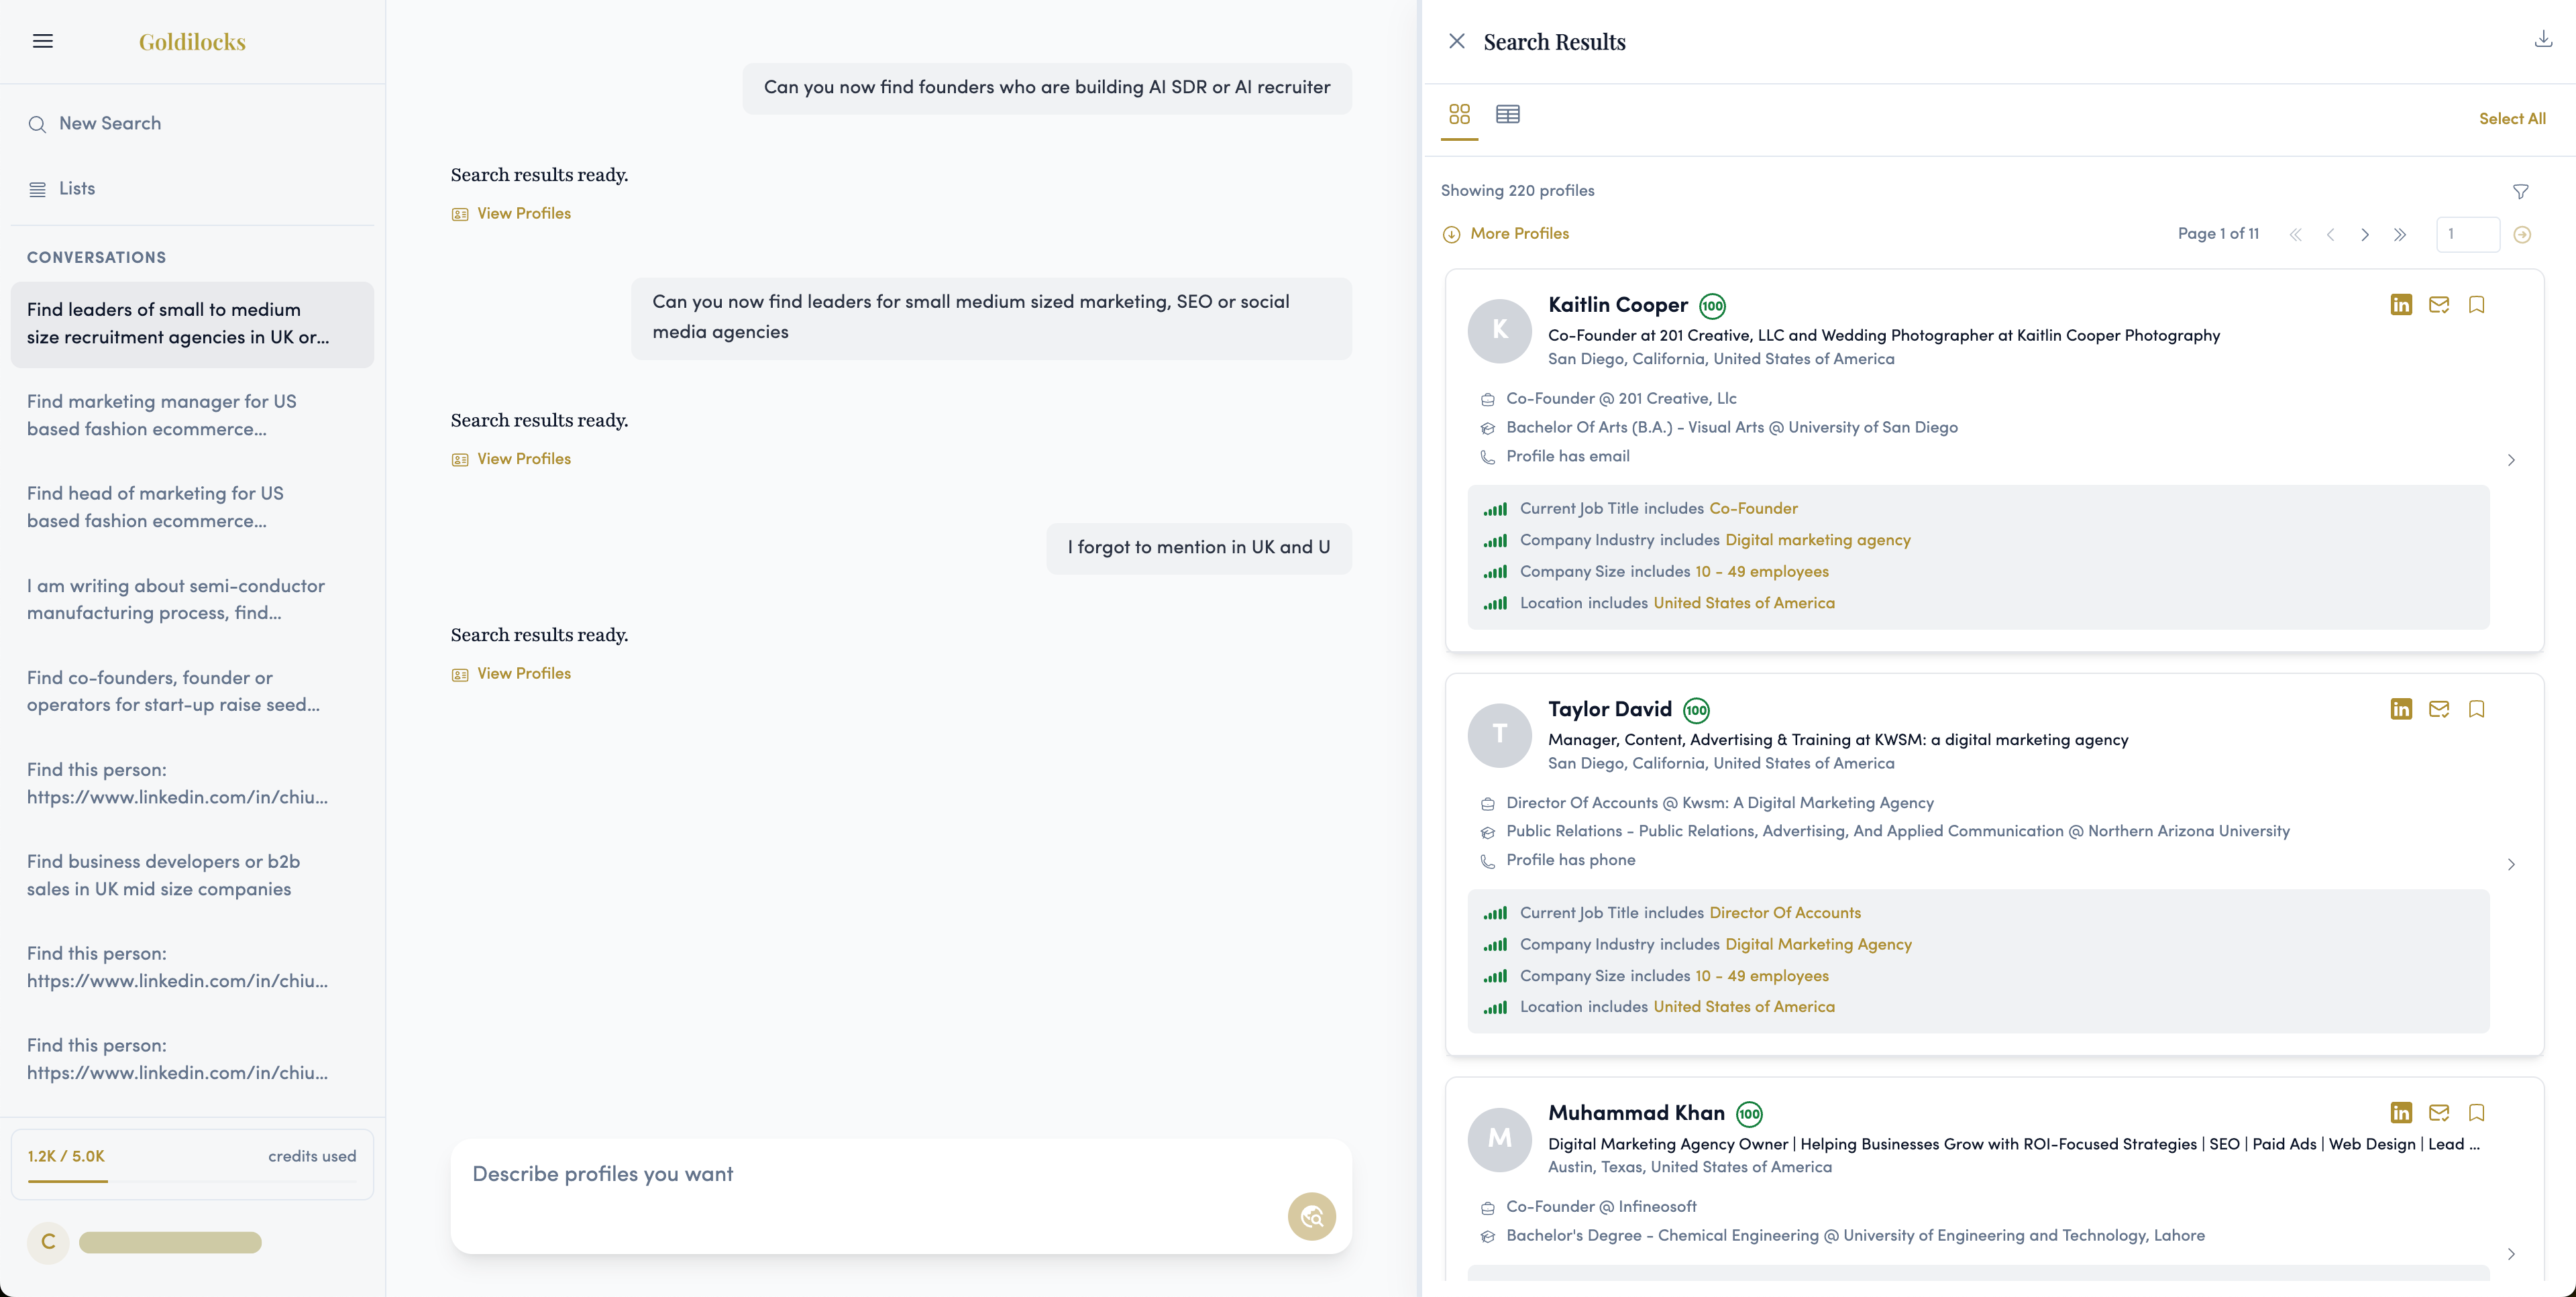This screenshot has width=2576, height=1297.
Task: Go to next page of results
Action: click(x=2365, y=234)
